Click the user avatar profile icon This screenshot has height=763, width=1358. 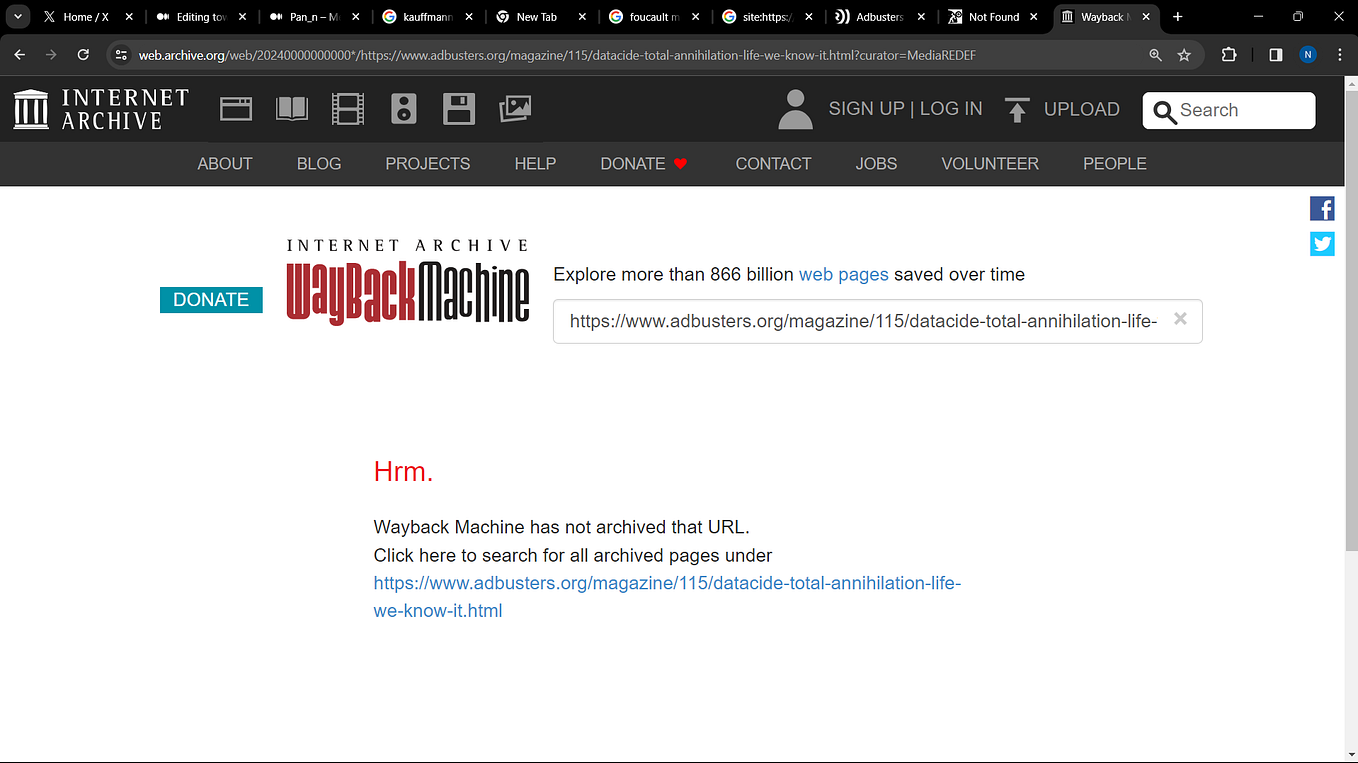[795, 108]
